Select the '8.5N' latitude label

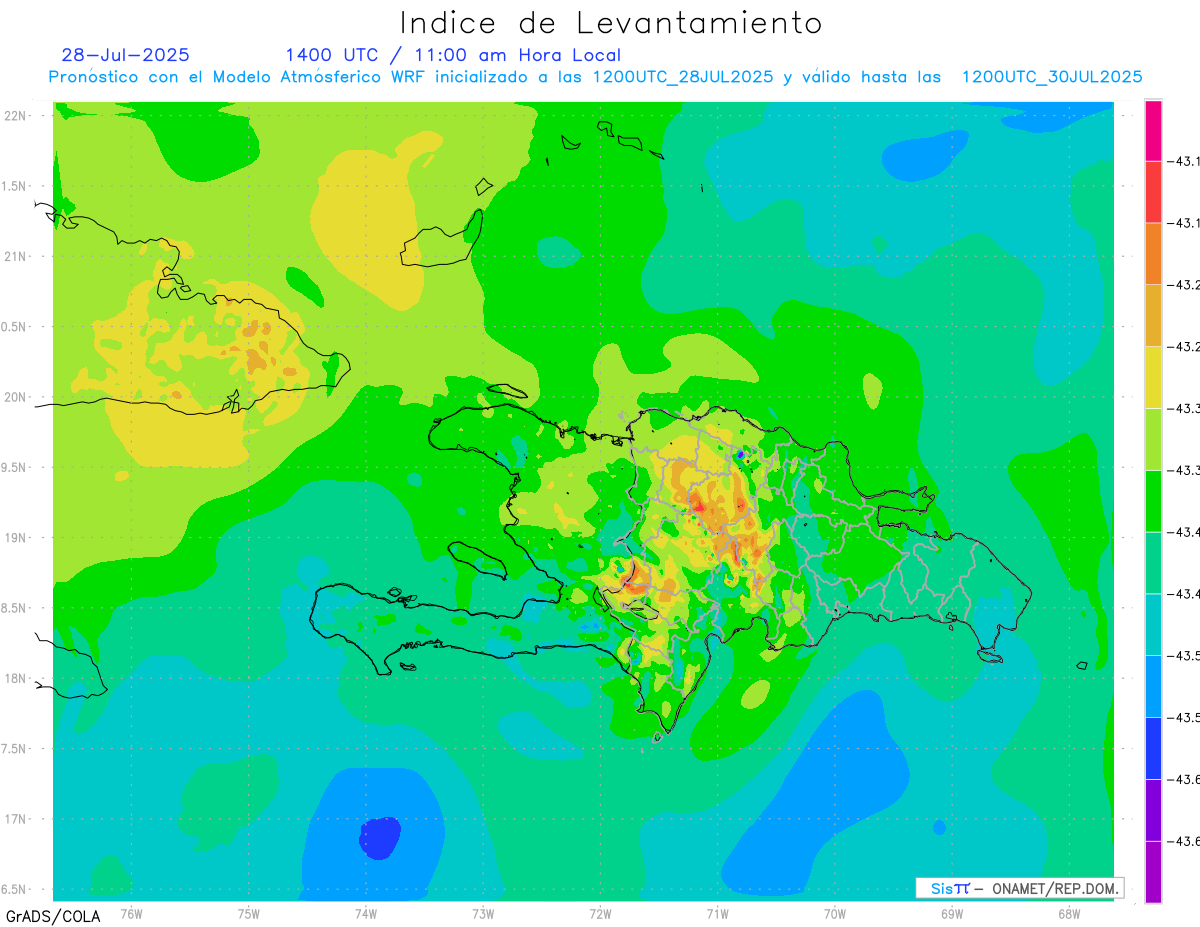[x=15, y=608]
